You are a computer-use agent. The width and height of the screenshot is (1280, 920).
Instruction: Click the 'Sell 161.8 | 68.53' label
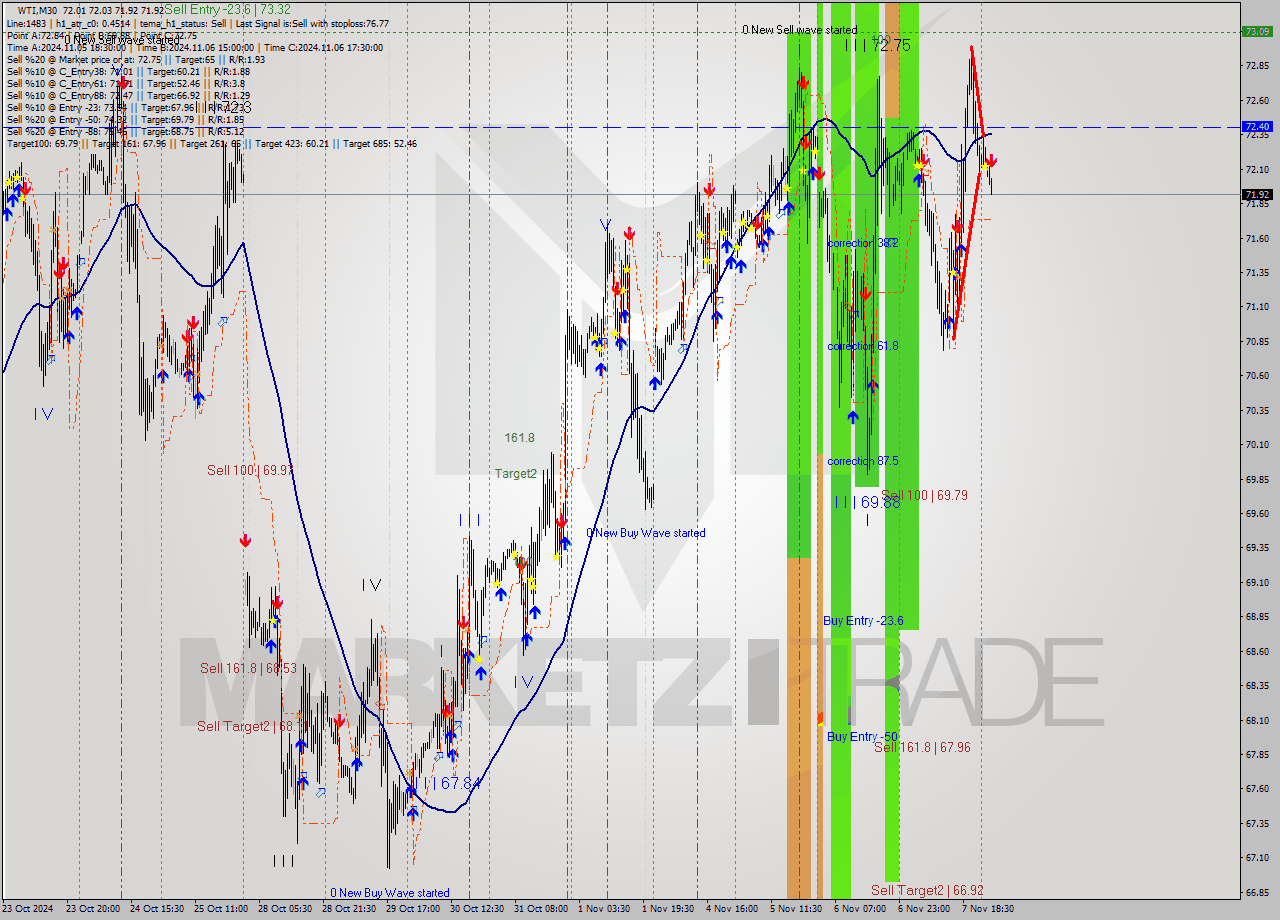(x=248, y=668)
